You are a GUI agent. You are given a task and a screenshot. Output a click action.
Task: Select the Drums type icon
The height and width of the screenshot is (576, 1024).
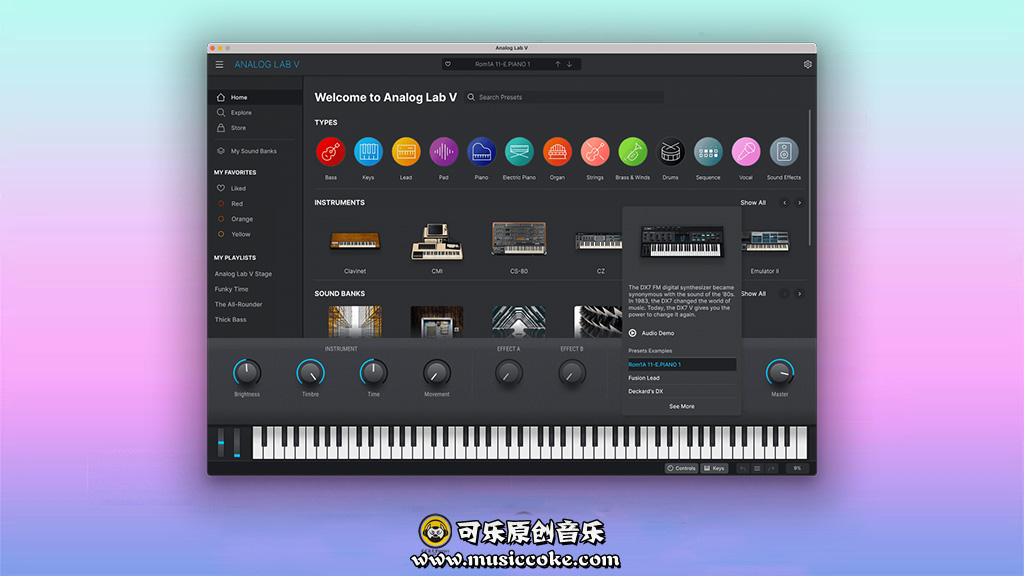pos(670,152)
